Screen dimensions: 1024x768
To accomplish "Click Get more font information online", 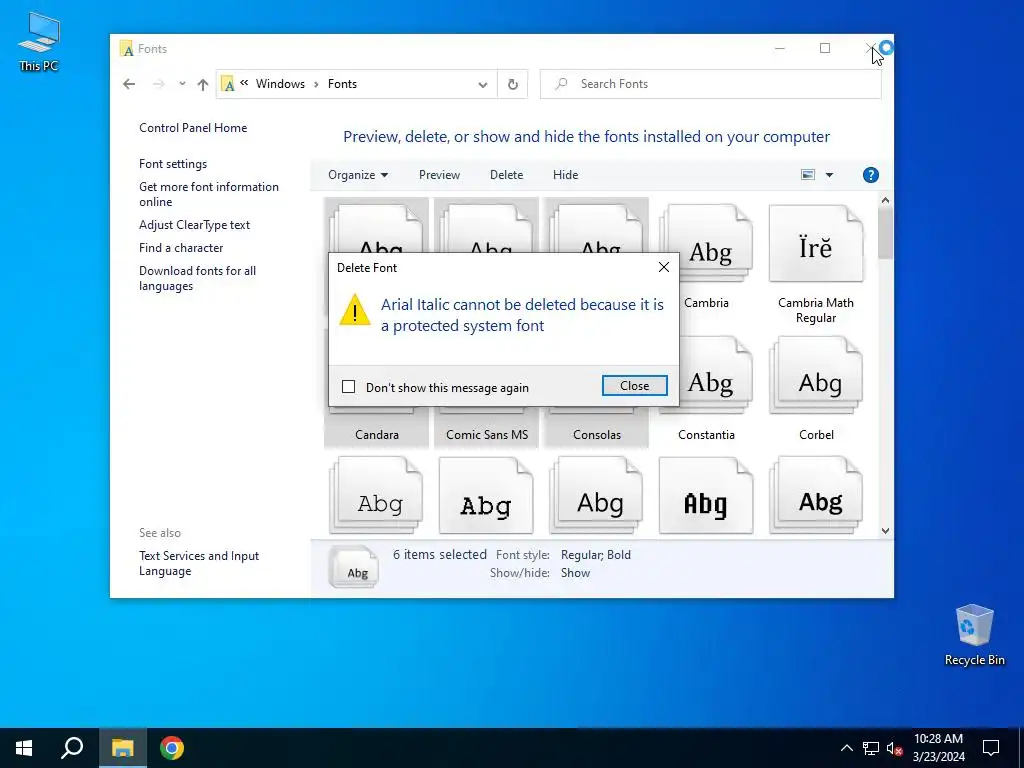I will pos(209,194).
